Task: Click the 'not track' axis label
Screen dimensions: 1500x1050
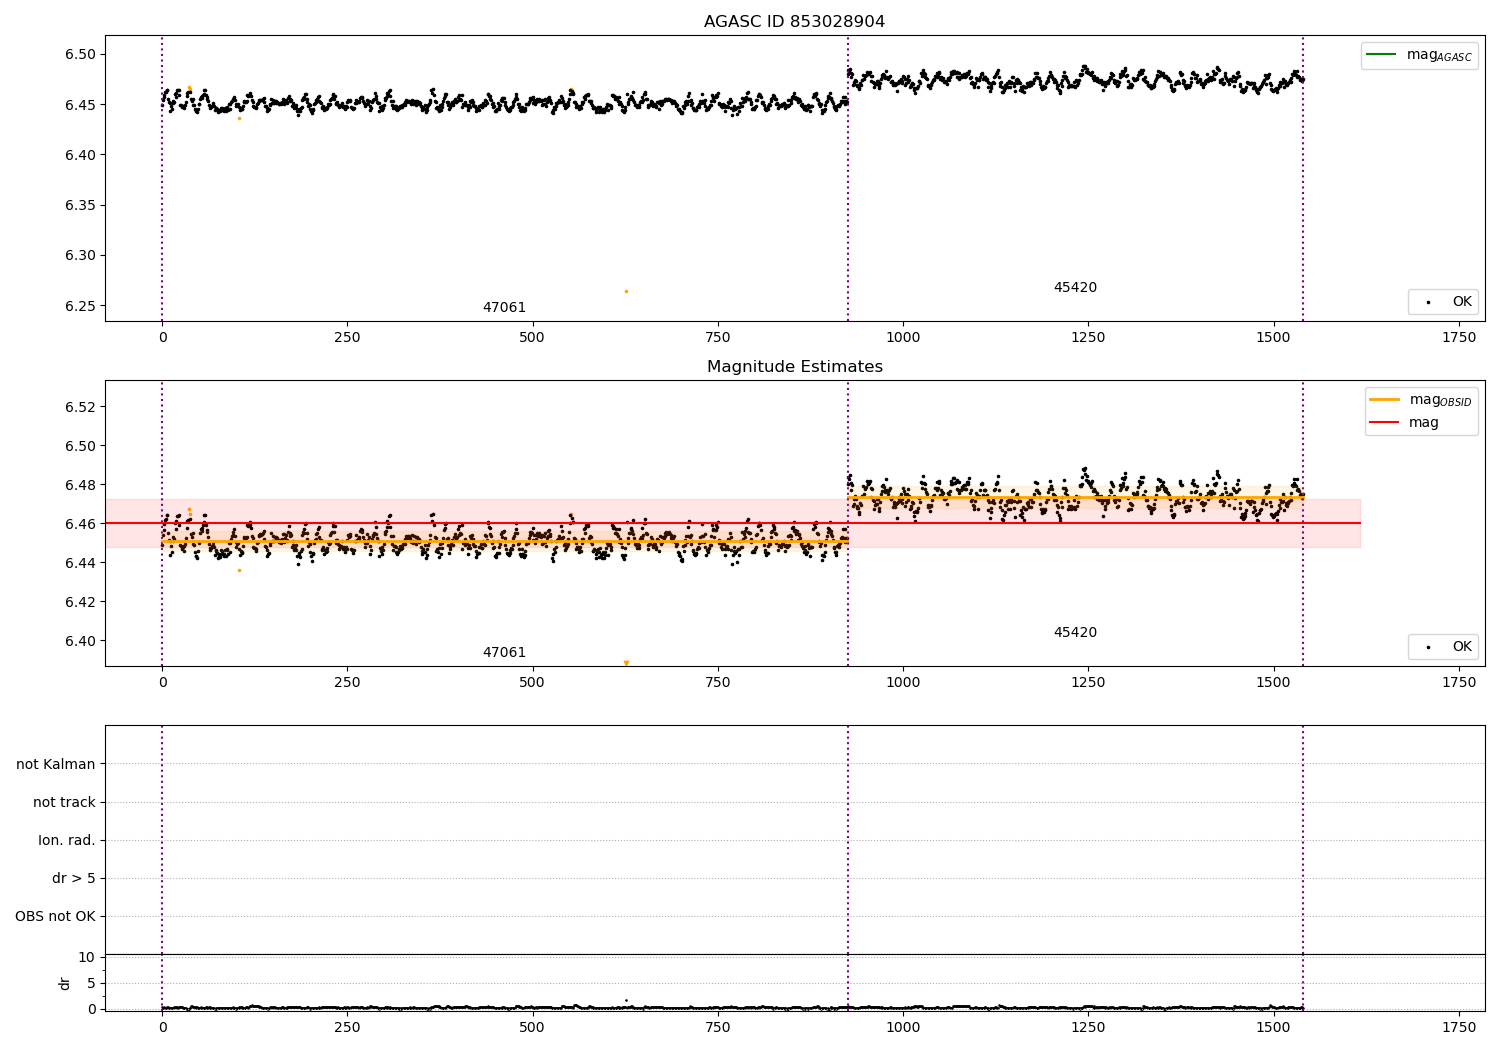Action: 64,803
